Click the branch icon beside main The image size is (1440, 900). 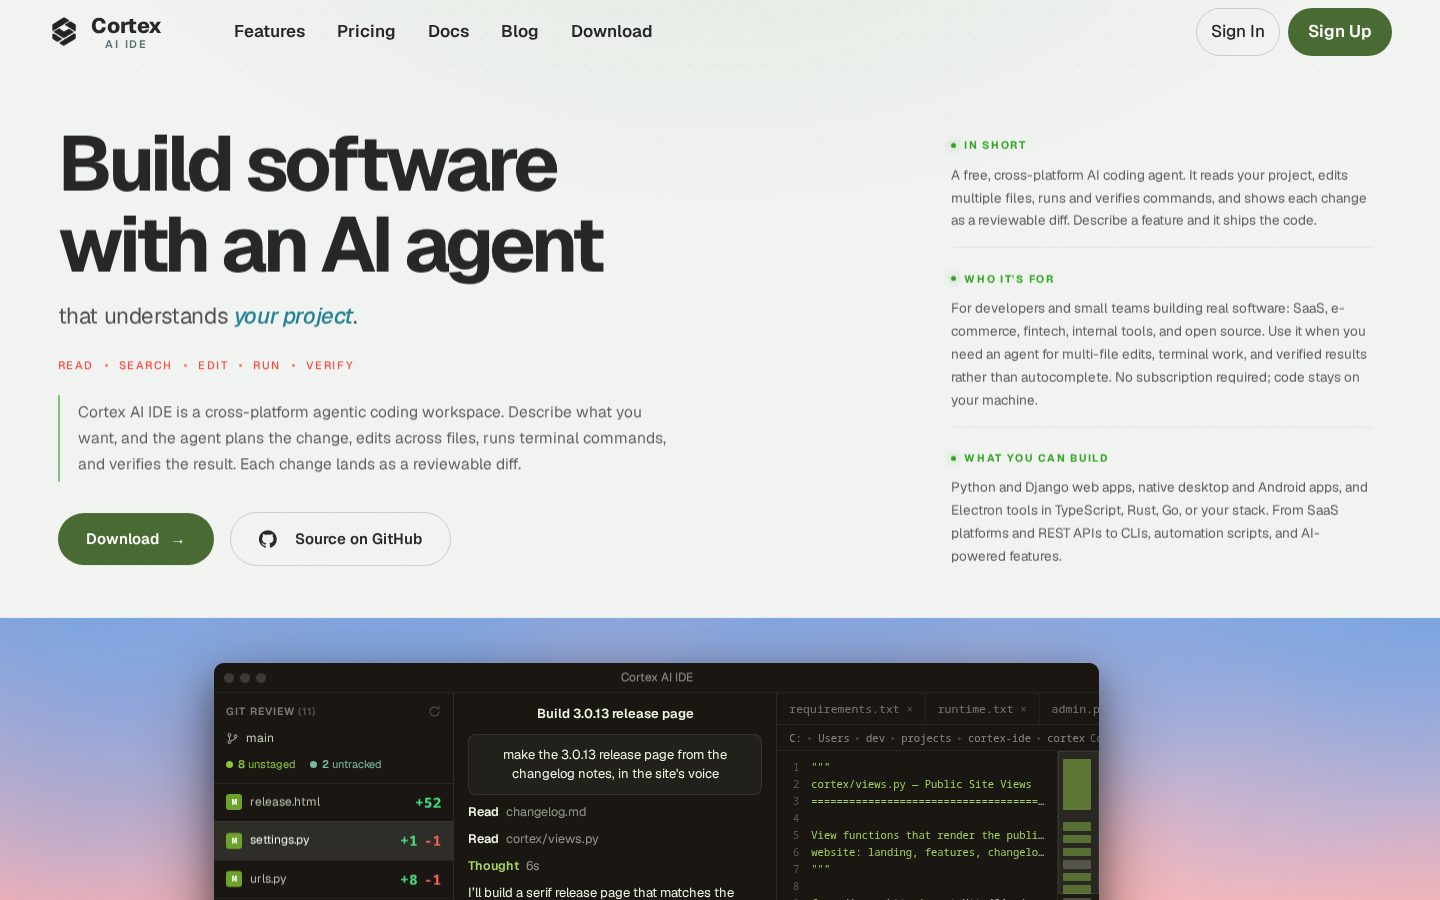click(232, 738)
